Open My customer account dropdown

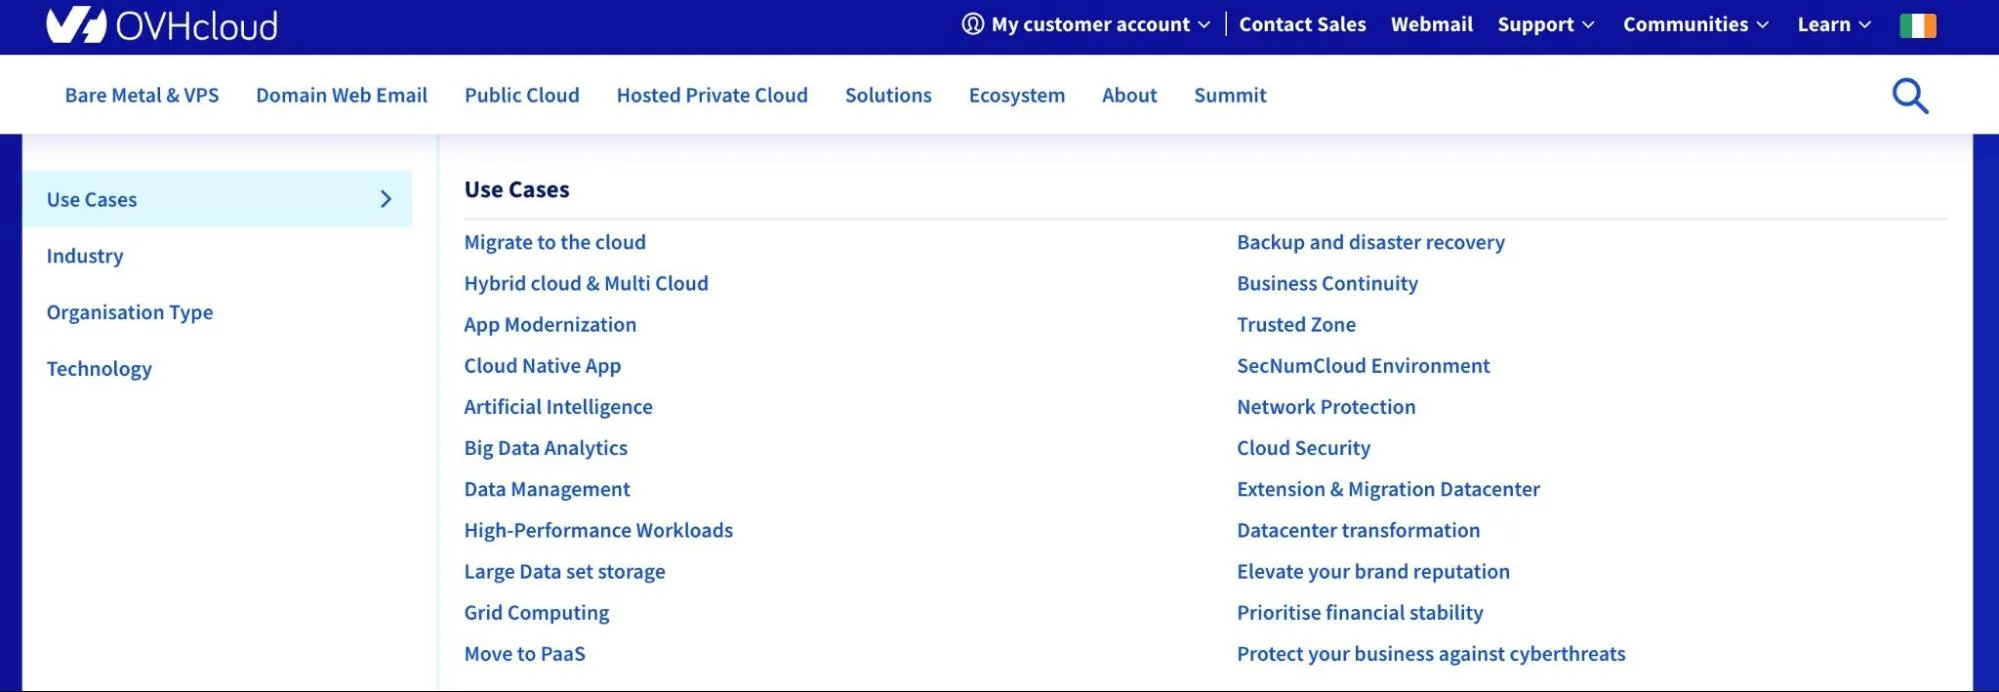[1086, 24]
